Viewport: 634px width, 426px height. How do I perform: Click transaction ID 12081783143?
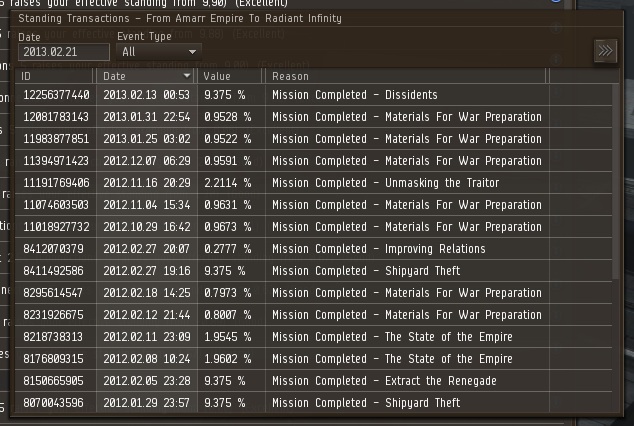click(56, 117)
